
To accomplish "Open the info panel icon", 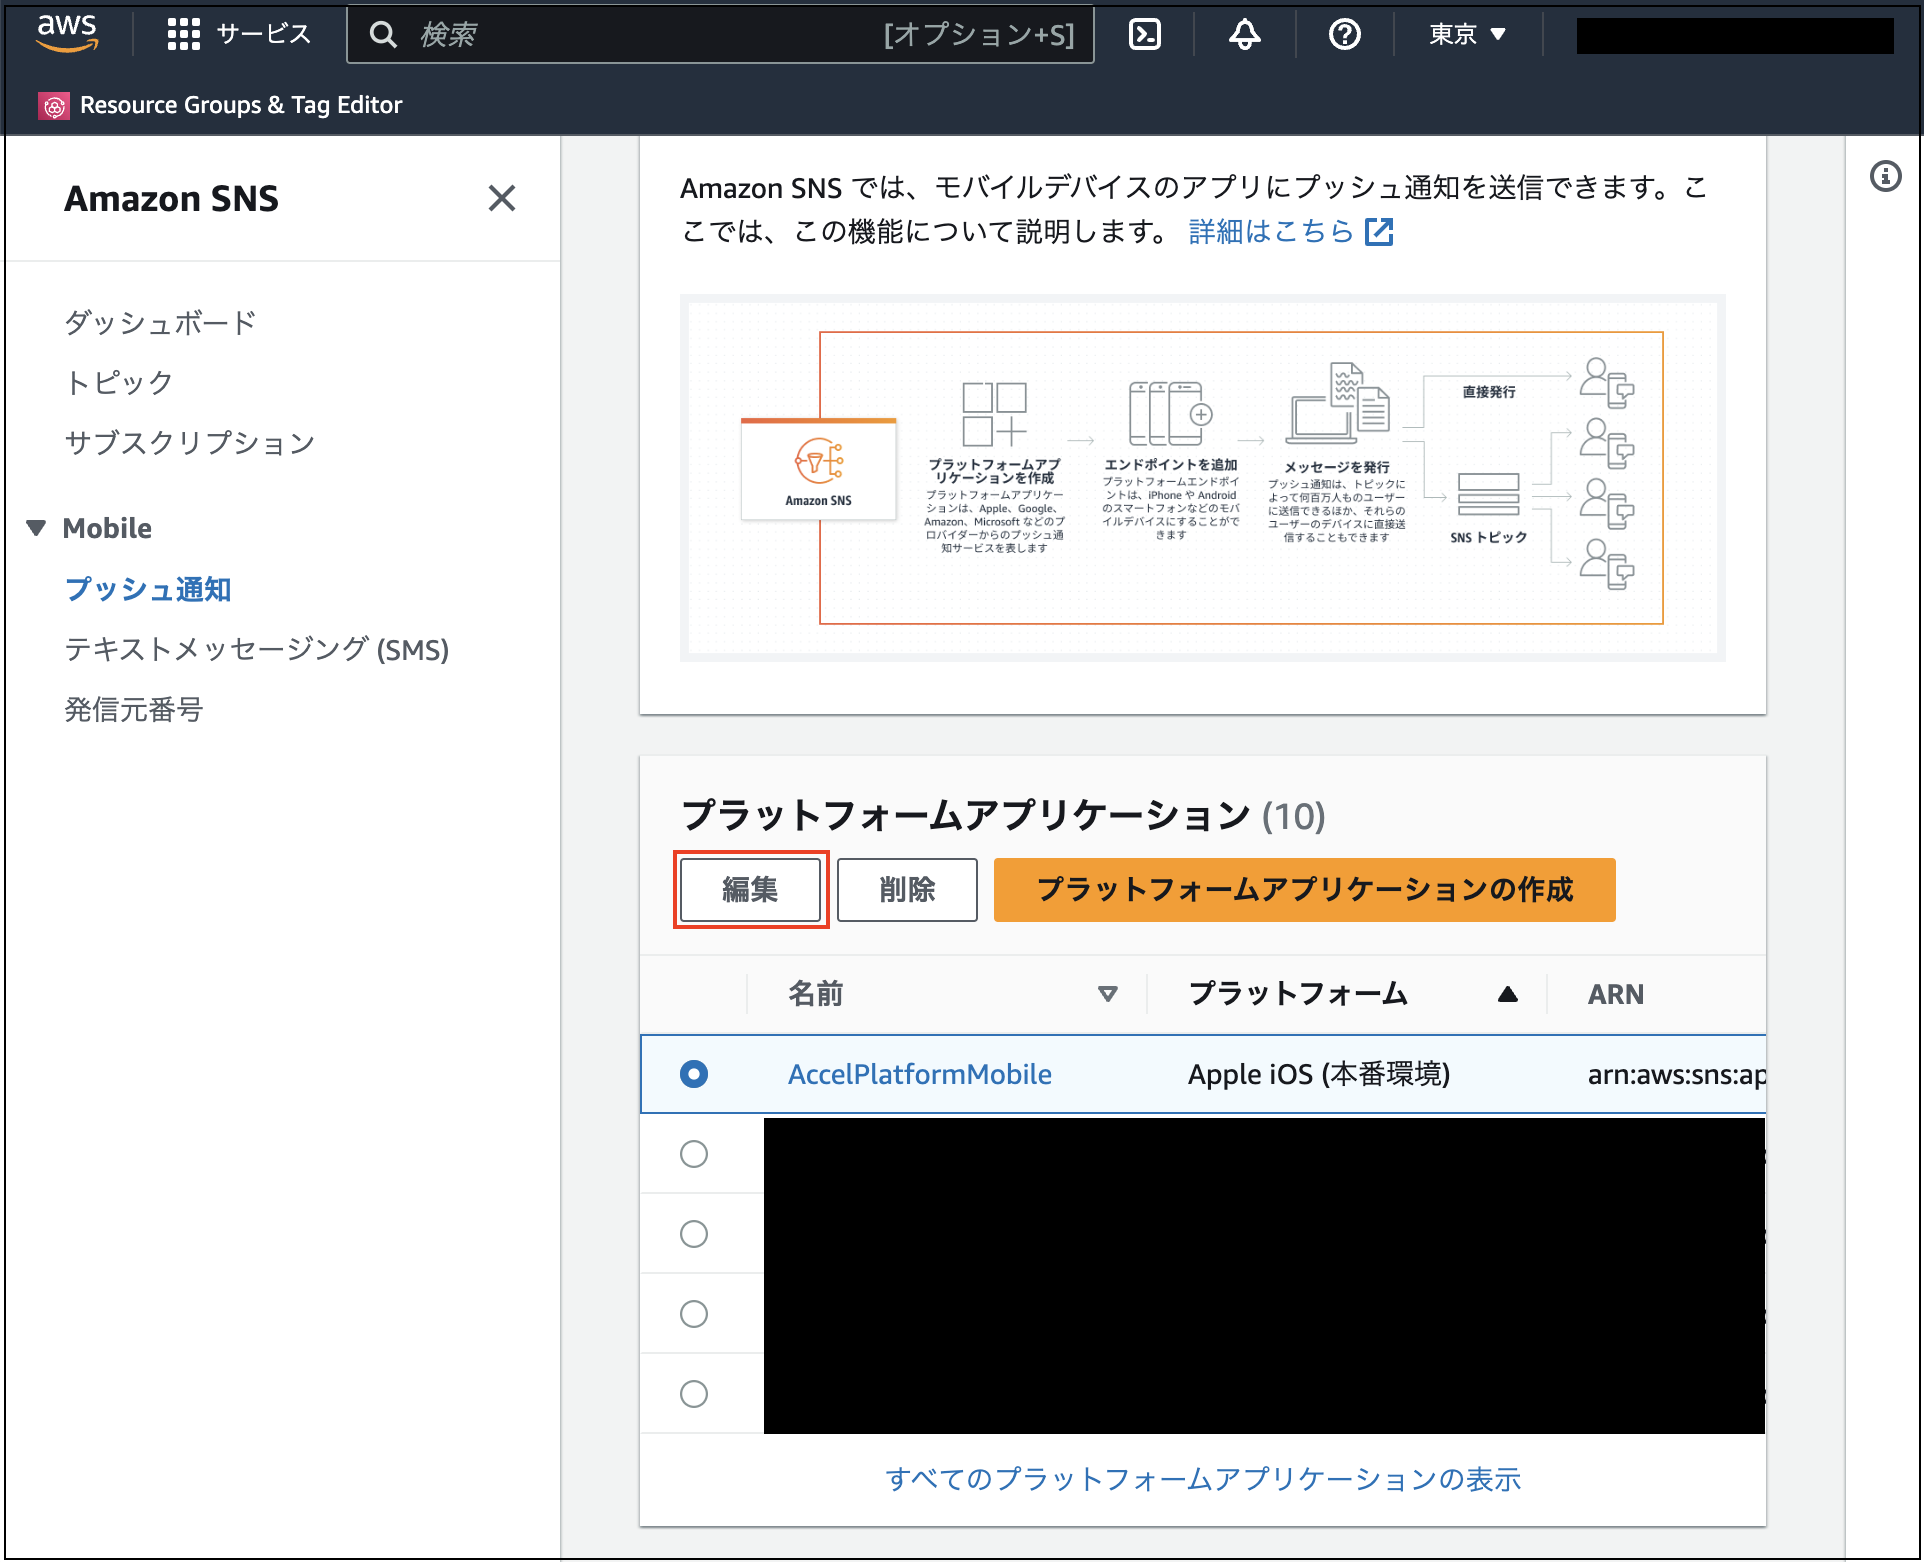I will pos(1885,177).
